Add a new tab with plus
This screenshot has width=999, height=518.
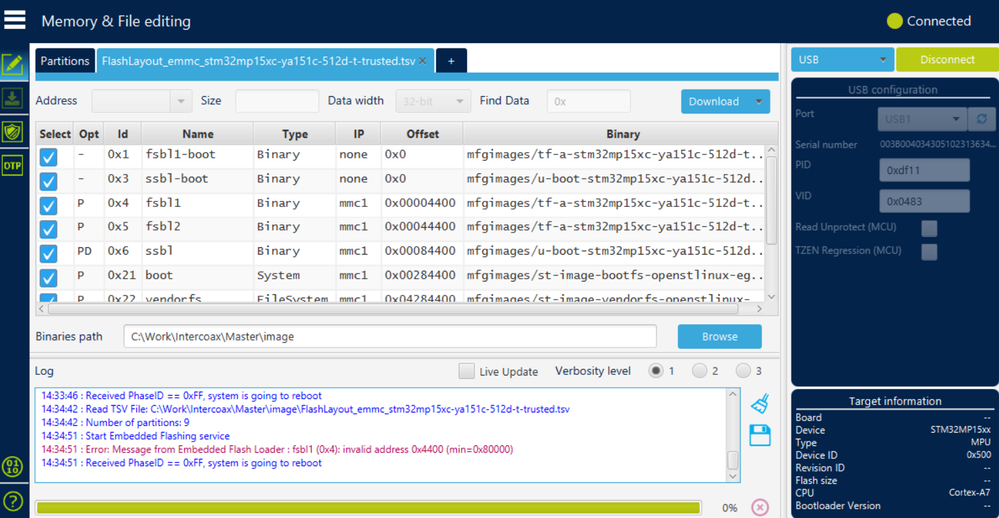tap(451, 61)
